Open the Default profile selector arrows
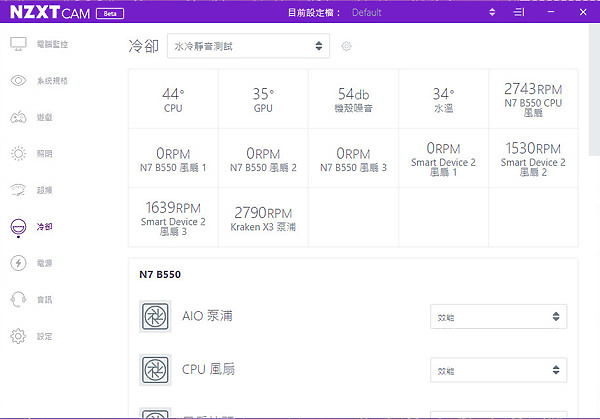Image resolution: width=600 pixels, height=419 pixels. (x=492, y=12)
